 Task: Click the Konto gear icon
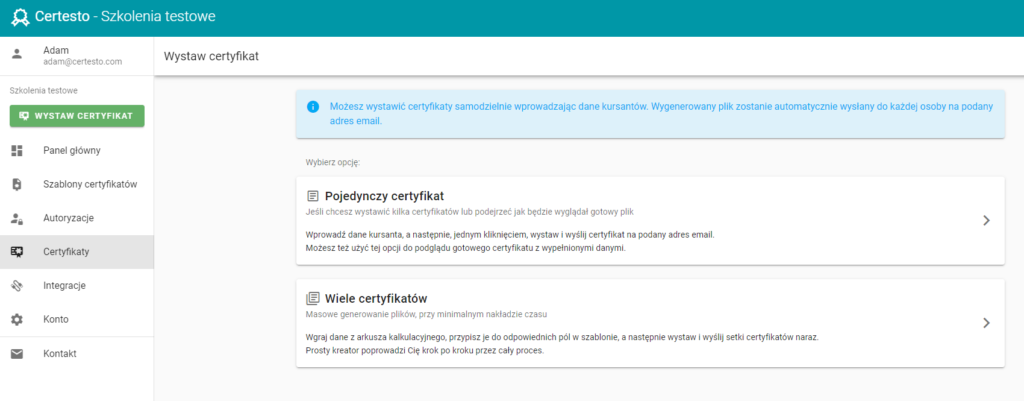click(17, 319)
